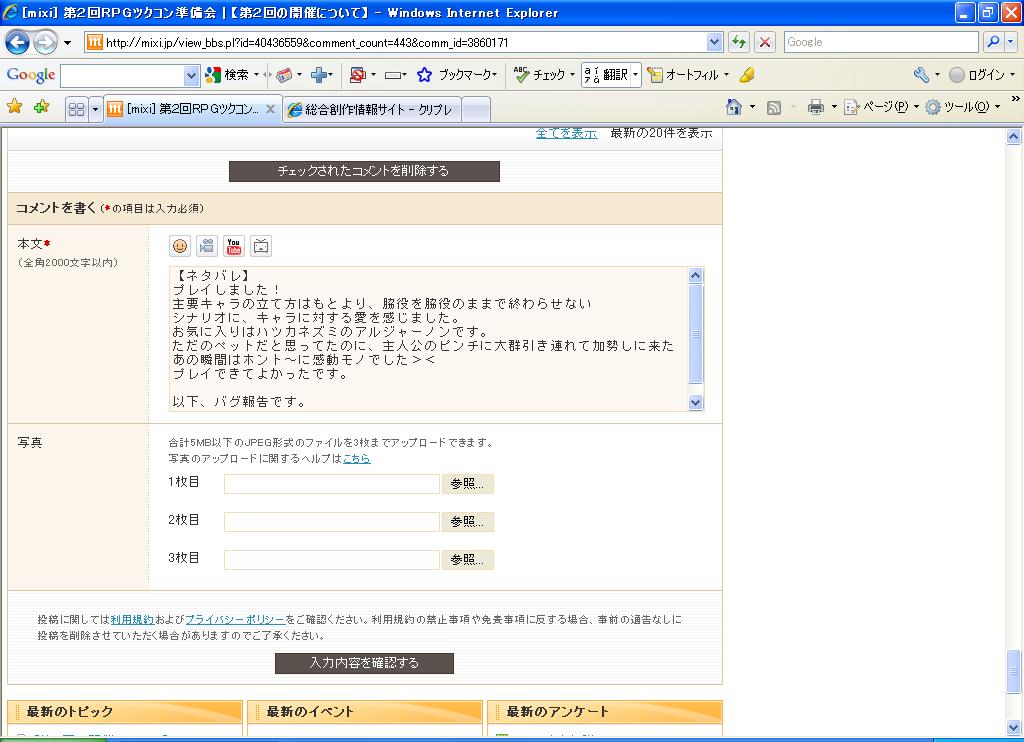Image resolution: width=1024 pixels, height=742 pixels.
Task: Refresh the page with the refresh icon
Action: click(739, 42)
